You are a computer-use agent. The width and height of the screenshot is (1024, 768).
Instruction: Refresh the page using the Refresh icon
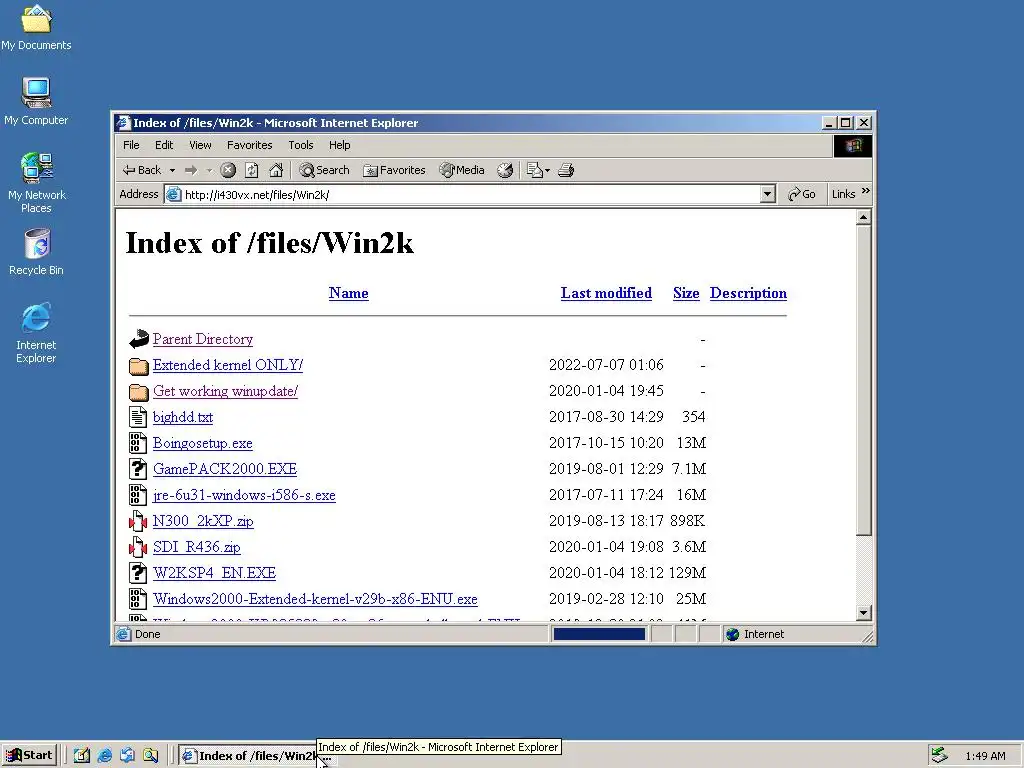251,170
